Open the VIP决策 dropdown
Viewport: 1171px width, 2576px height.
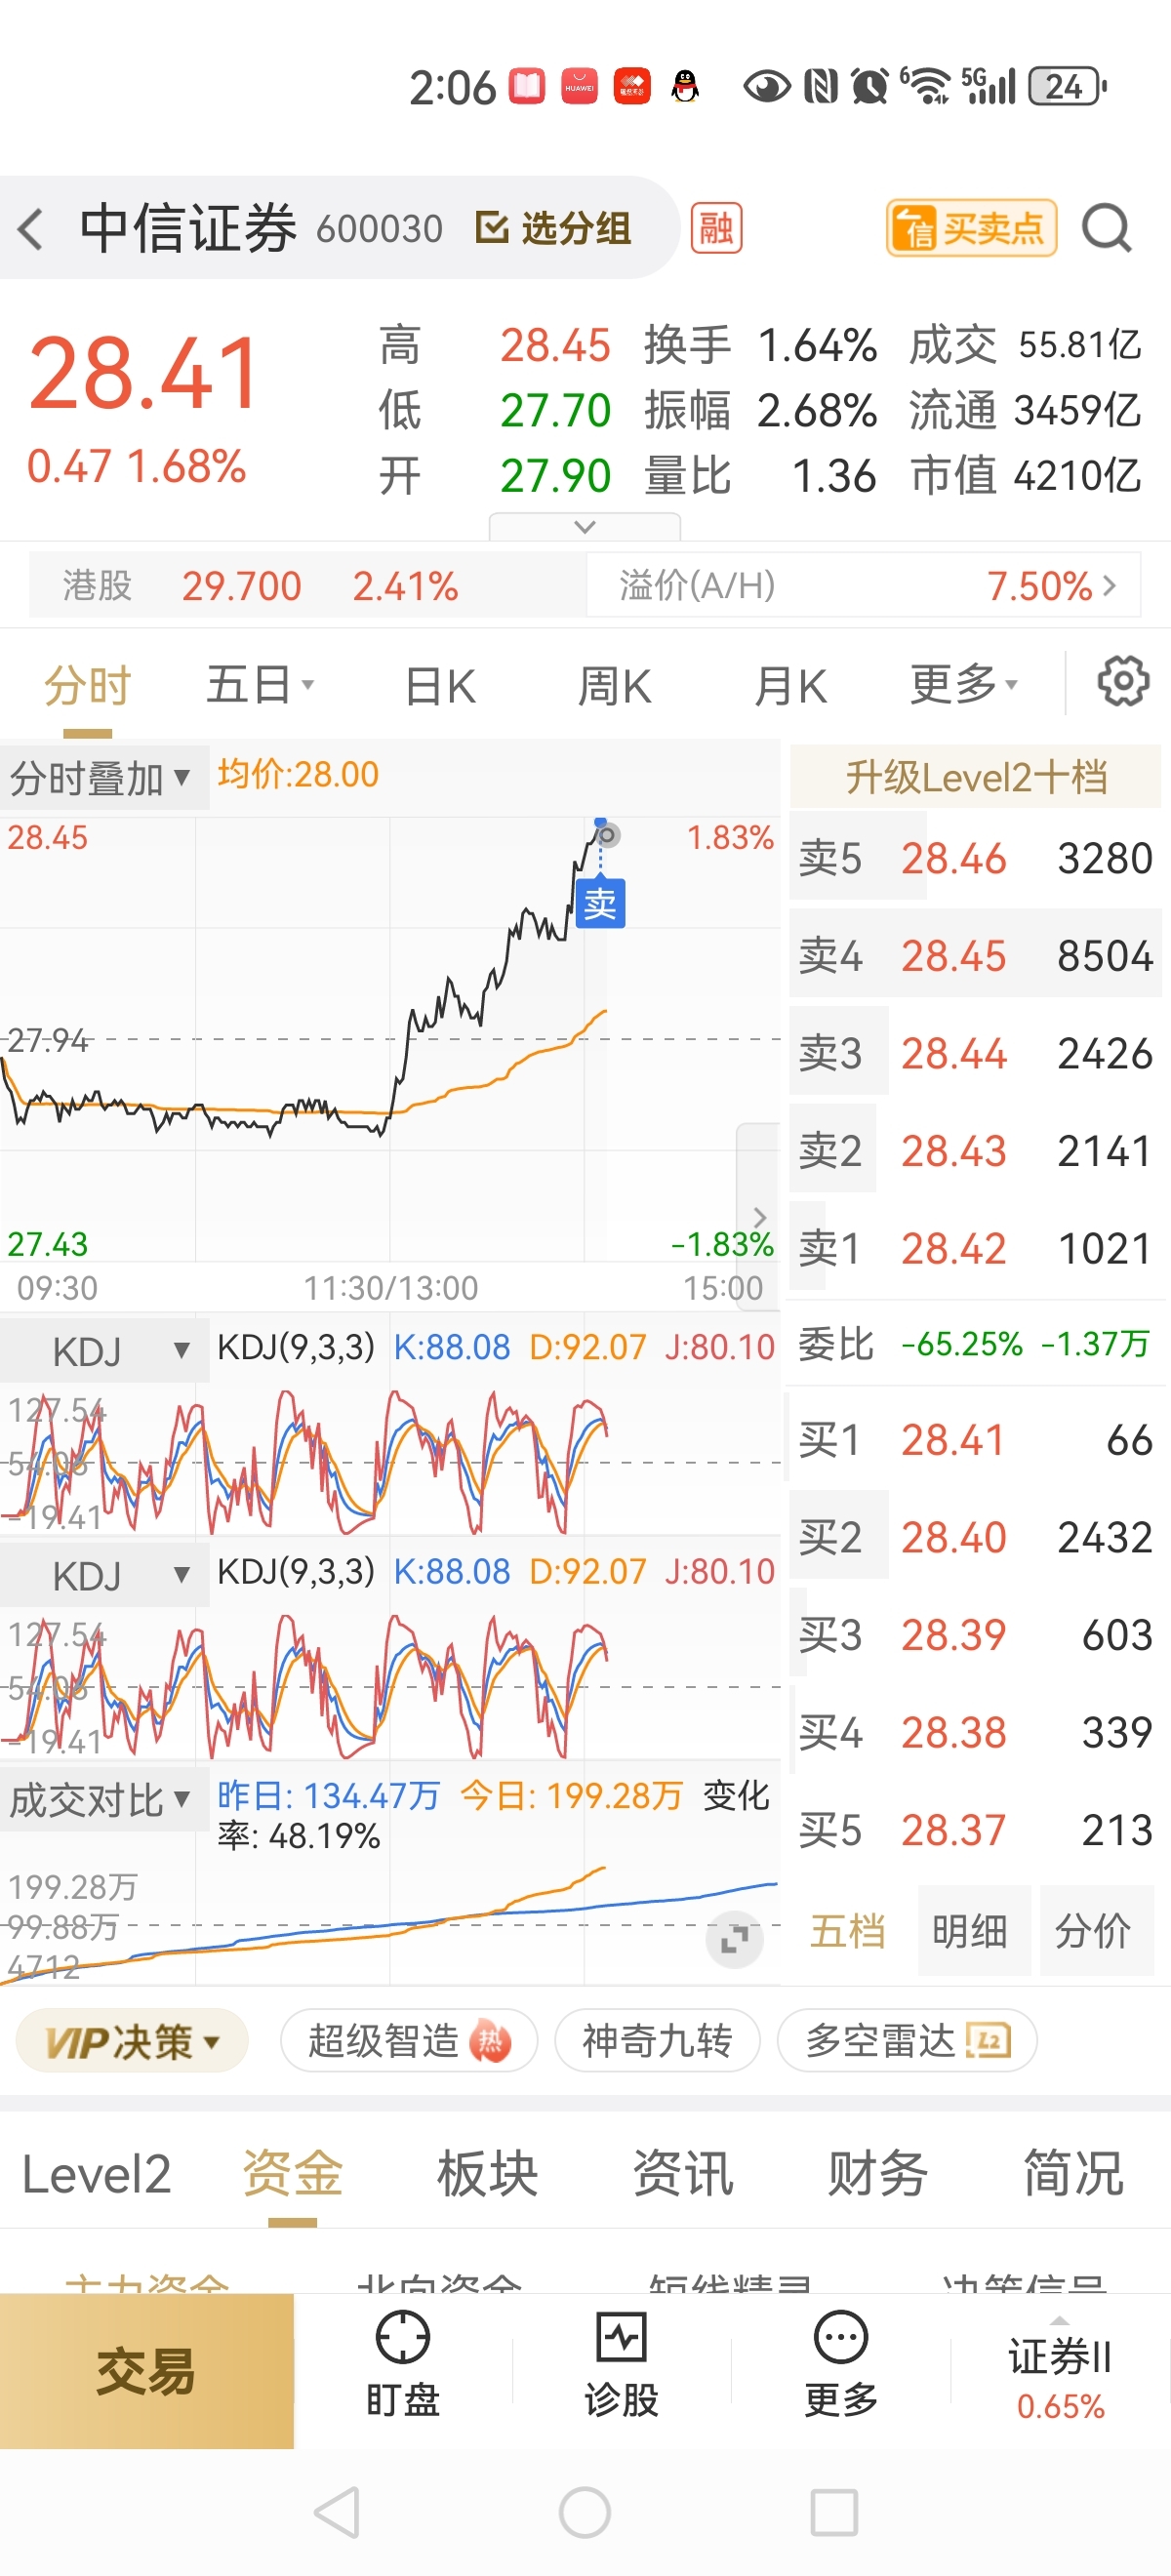tap(132, 2041)
